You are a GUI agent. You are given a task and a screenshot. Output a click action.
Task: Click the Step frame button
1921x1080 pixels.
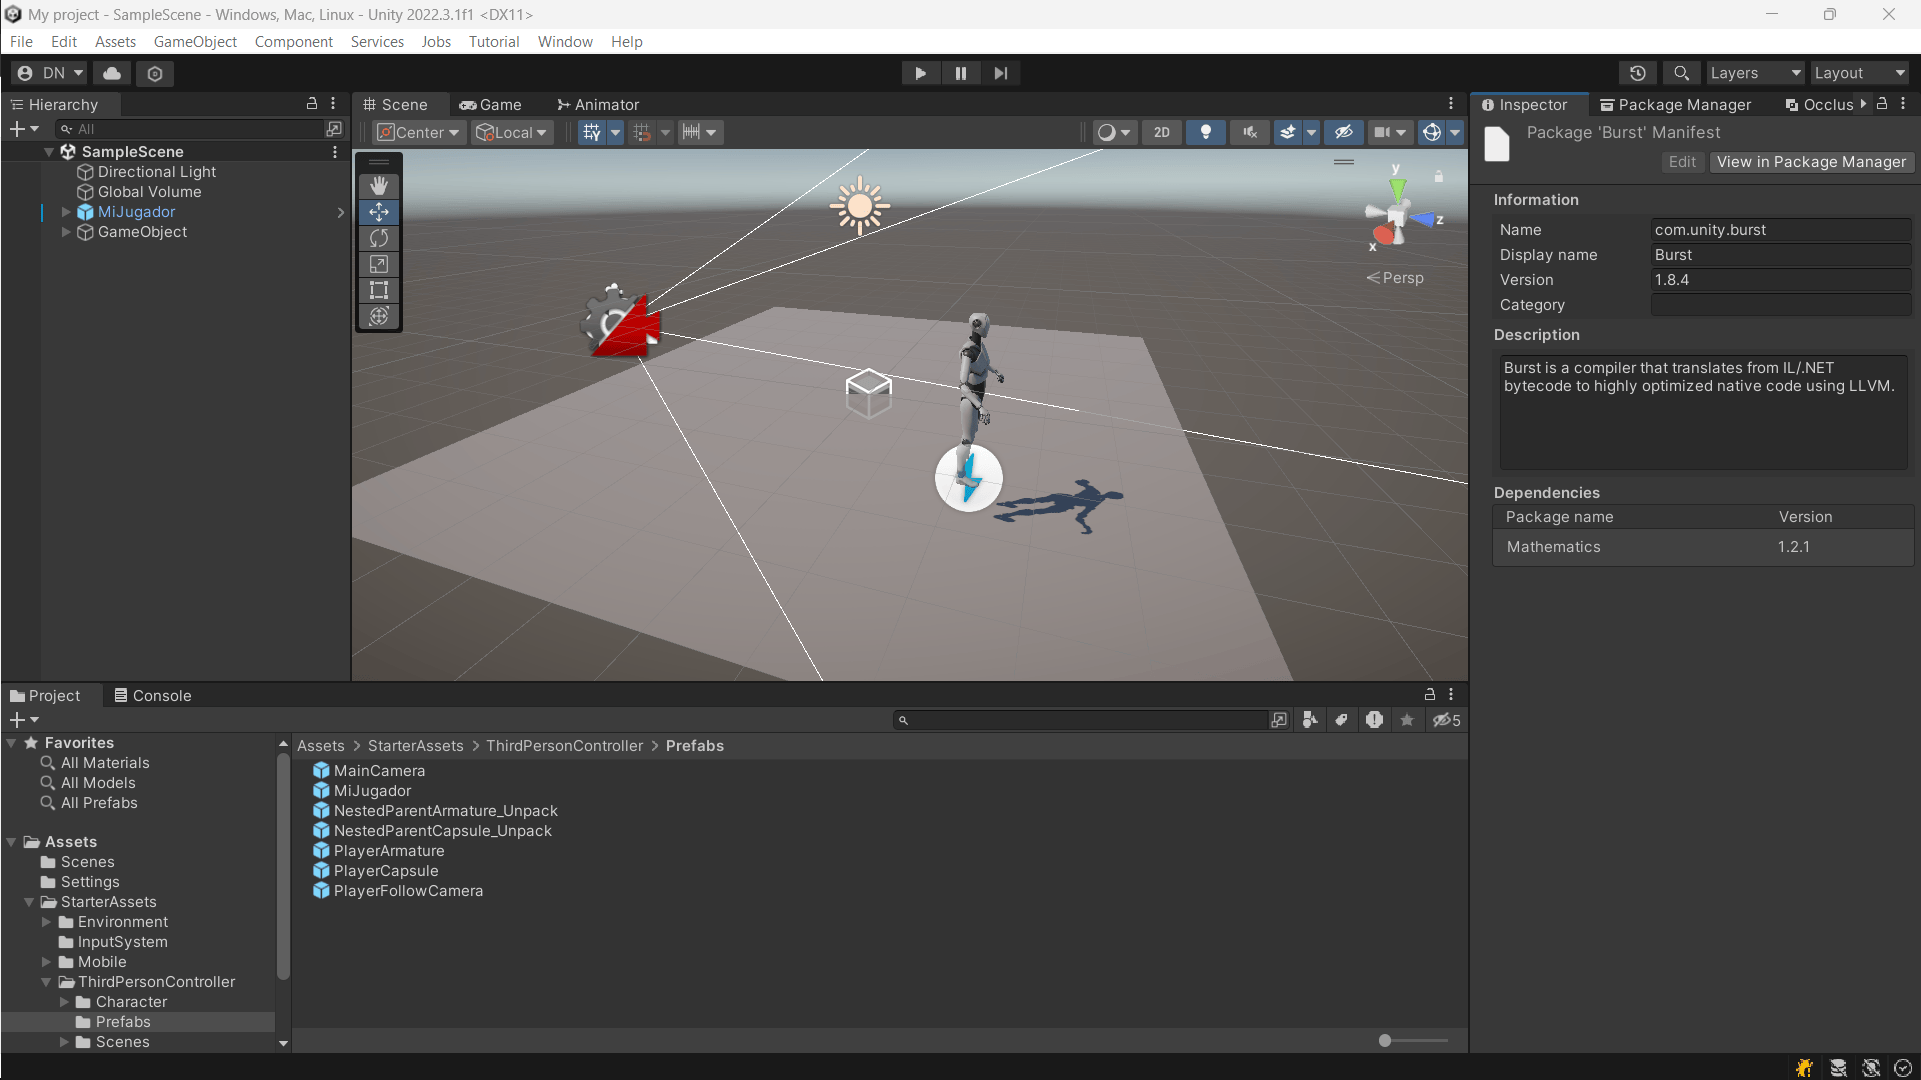coord(1000,73)
